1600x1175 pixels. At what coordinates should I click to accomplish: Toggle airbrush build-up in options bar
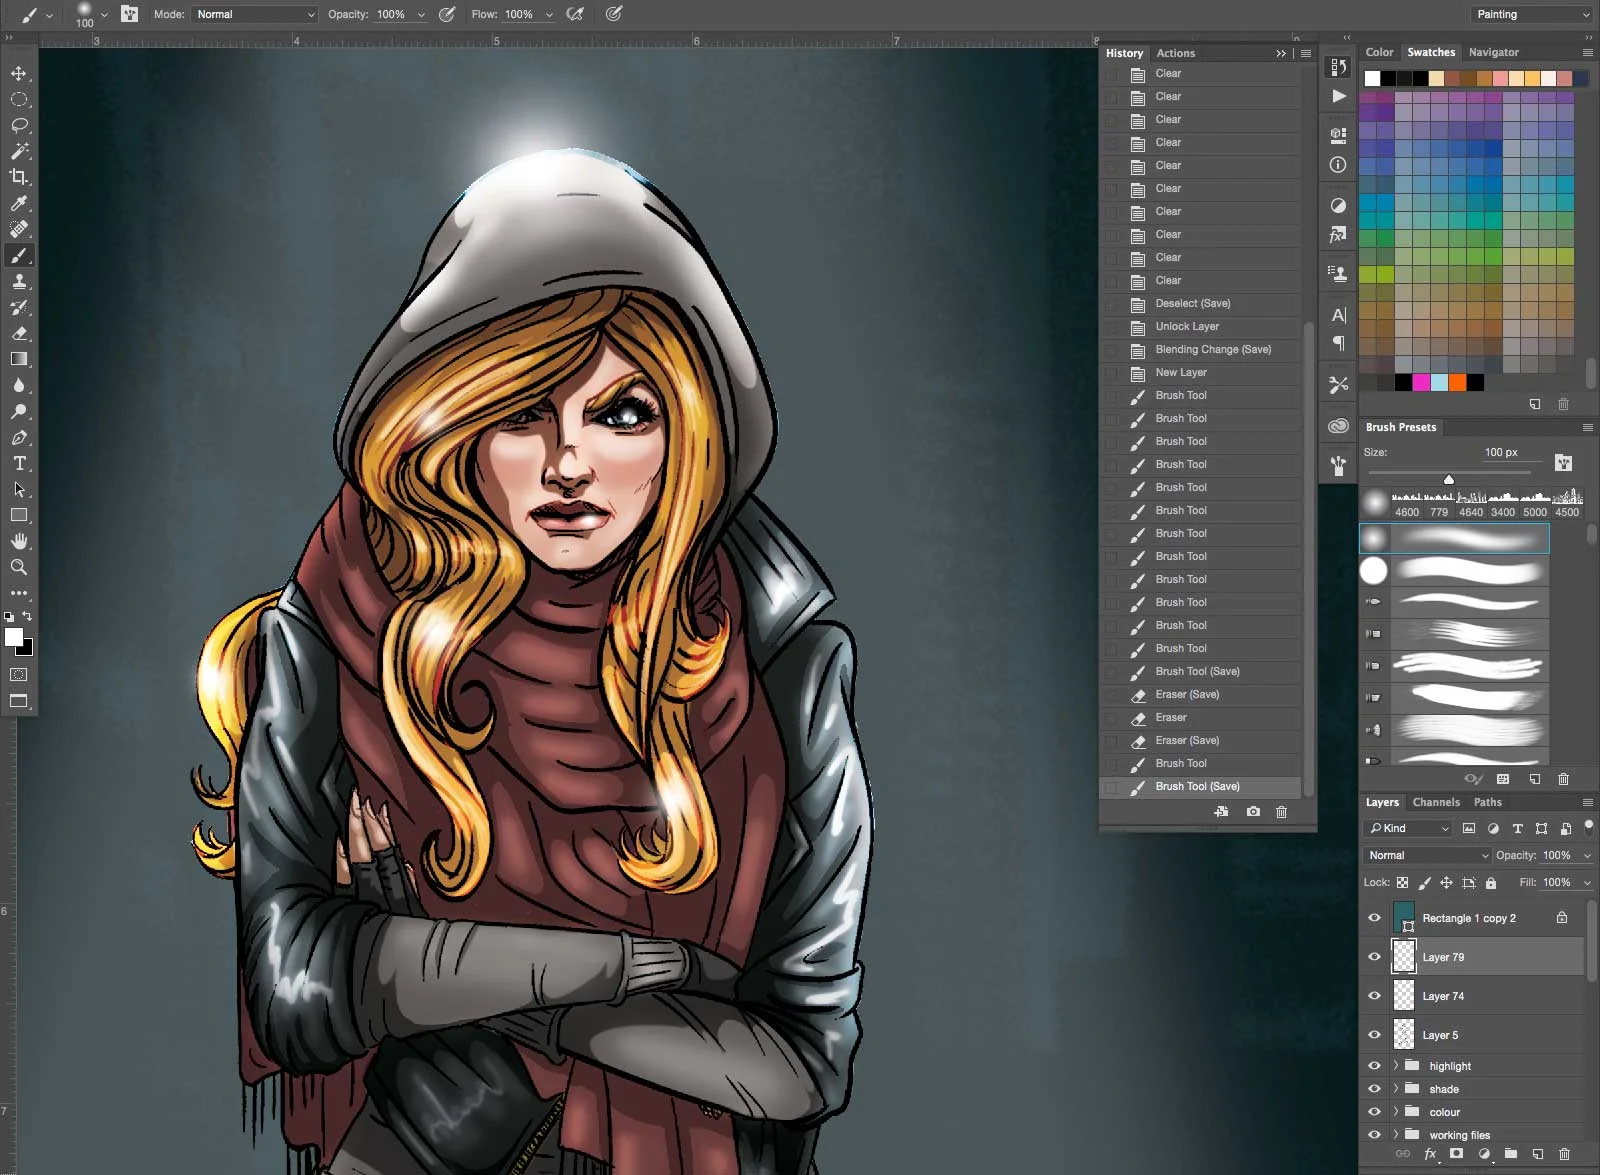tap(575, 14)
